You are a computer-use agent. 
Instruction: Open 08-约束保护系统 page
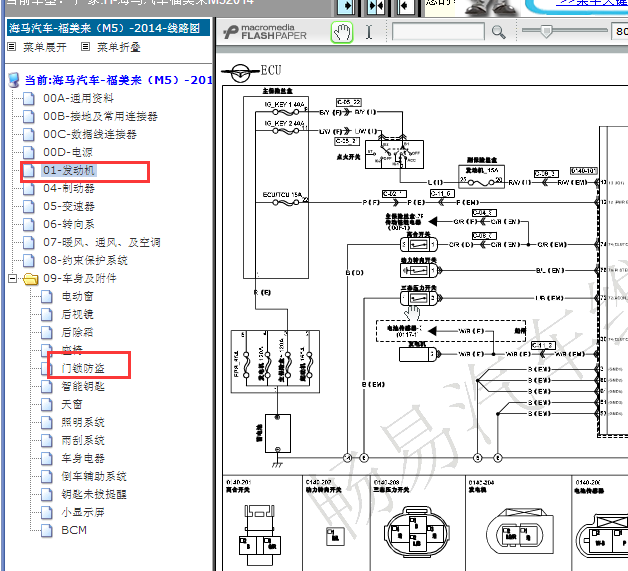coord(85,260)
